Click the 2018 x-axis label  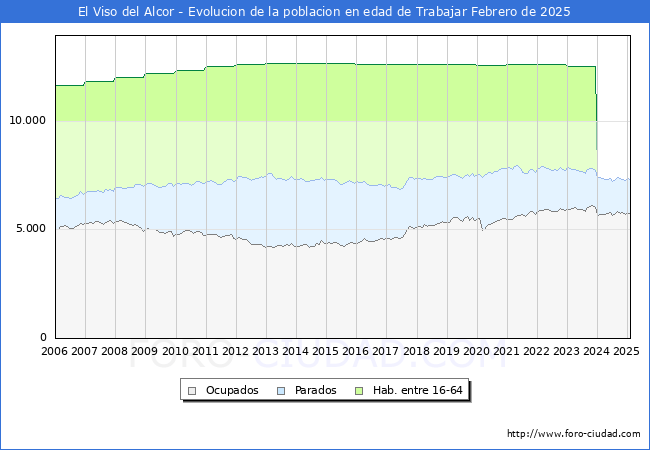(417, 351)
